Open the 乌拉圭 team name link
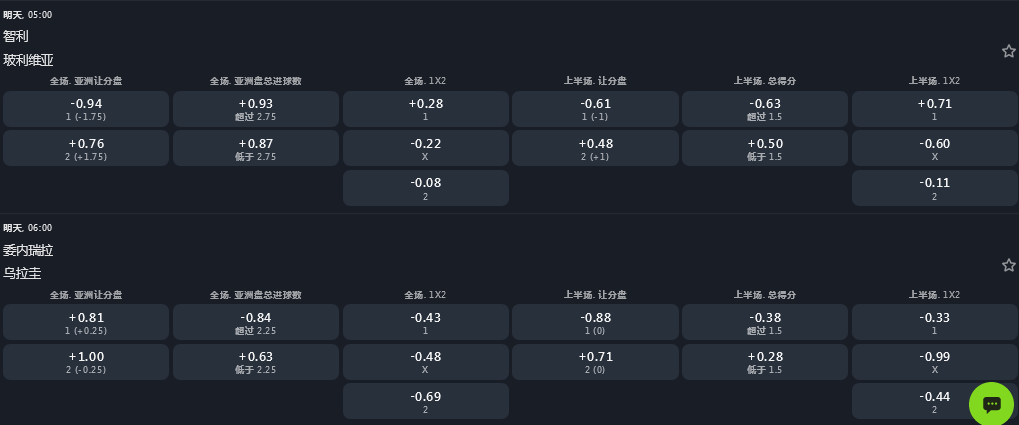 (x=22, y=273)
